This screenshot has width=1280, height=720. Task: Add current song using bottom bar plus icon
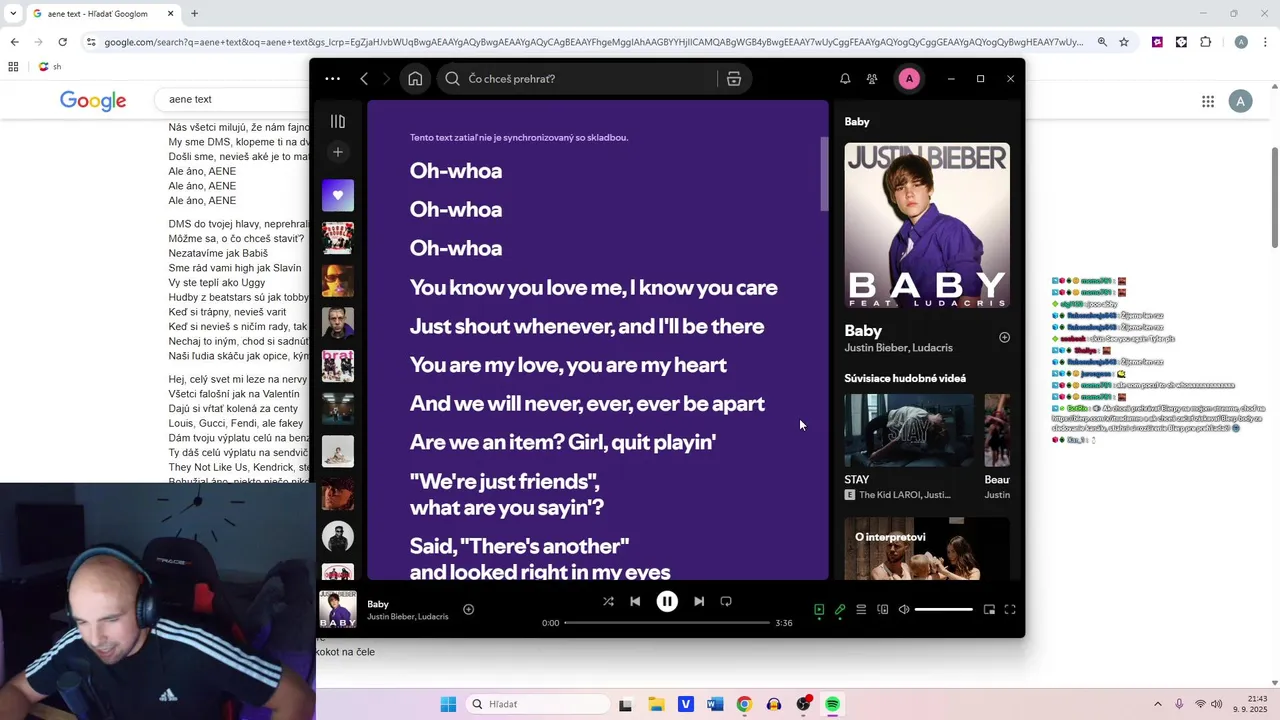(x=468, y=609)
